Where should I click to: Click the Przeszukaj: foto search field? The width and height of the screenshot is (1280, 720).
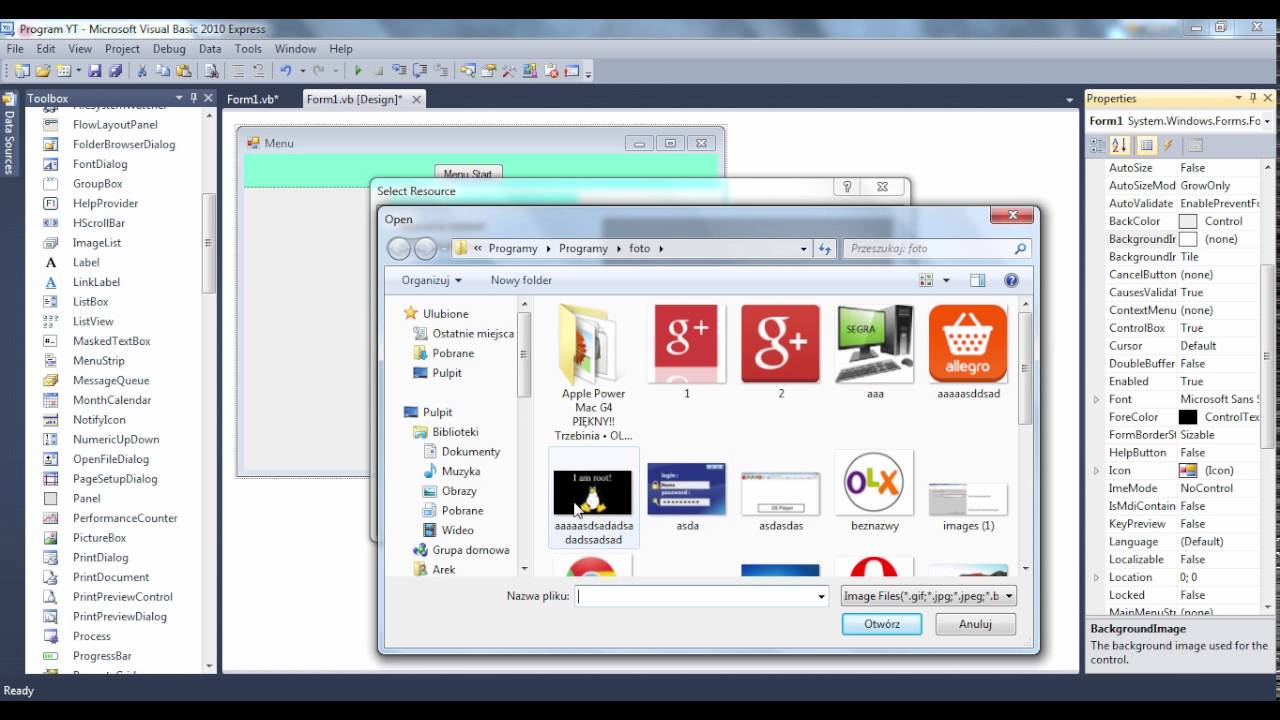(937, 248)
